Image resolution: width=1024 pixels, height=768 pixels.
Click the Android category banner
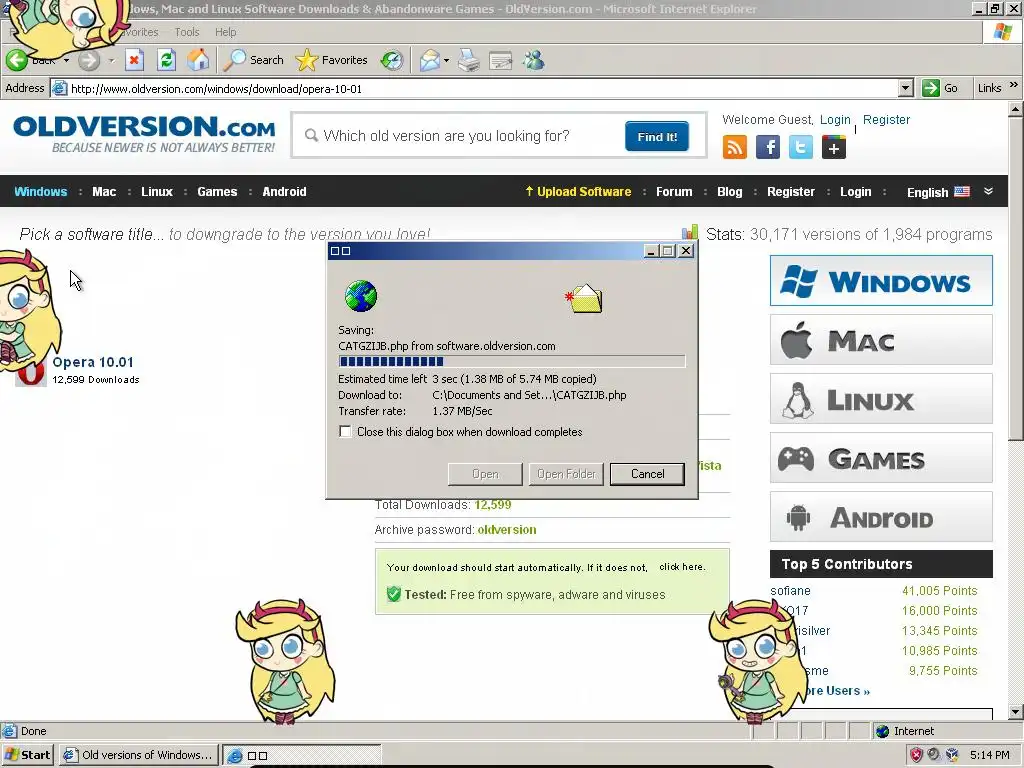(x=881, y=517)
